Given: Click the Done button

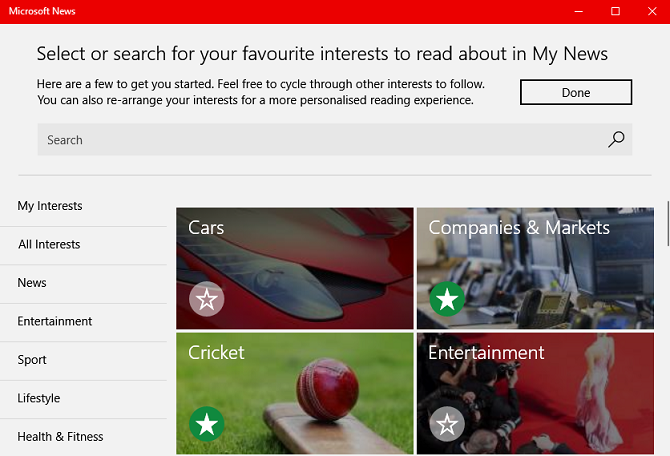Looking at the screenshot, I should click(576, 92).
